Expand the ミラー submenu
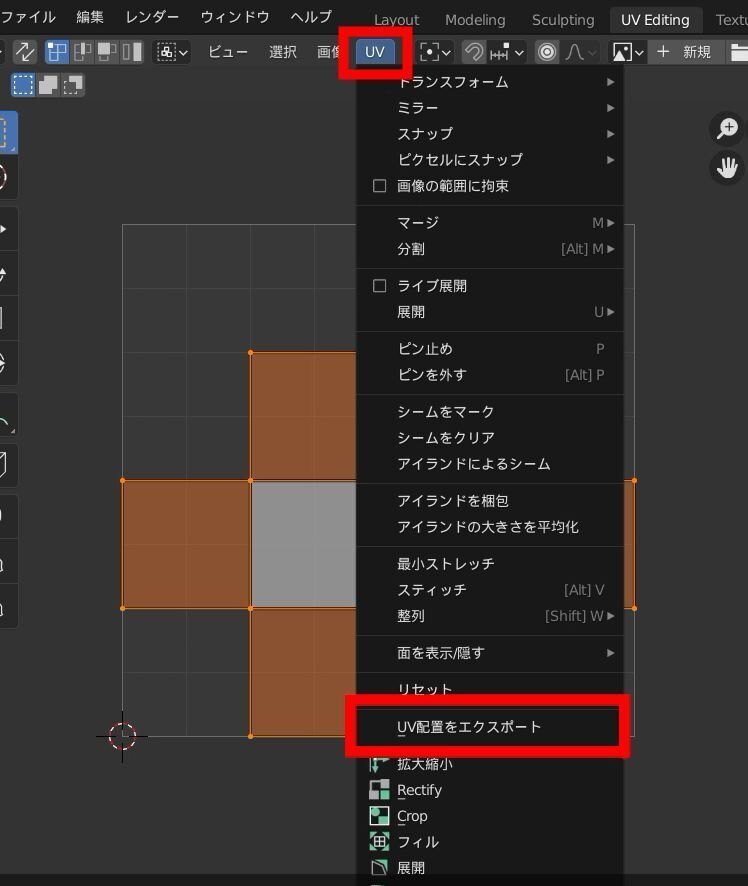 [490, 108]
